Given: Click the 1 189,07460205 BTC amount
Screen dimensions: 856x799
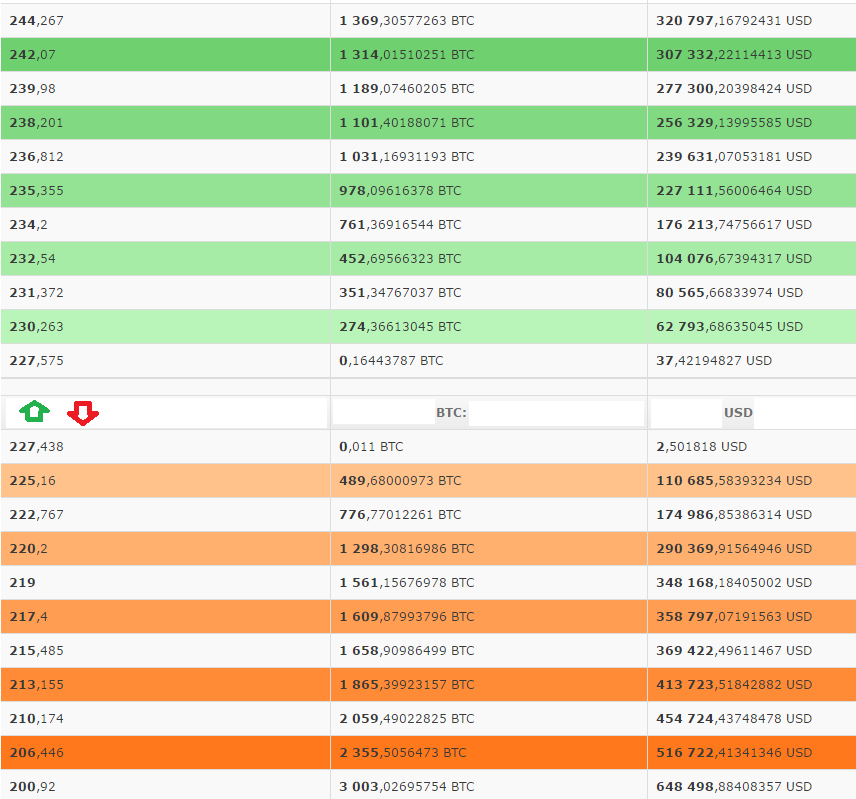Looking at the screenshot, I should (407, 88).
